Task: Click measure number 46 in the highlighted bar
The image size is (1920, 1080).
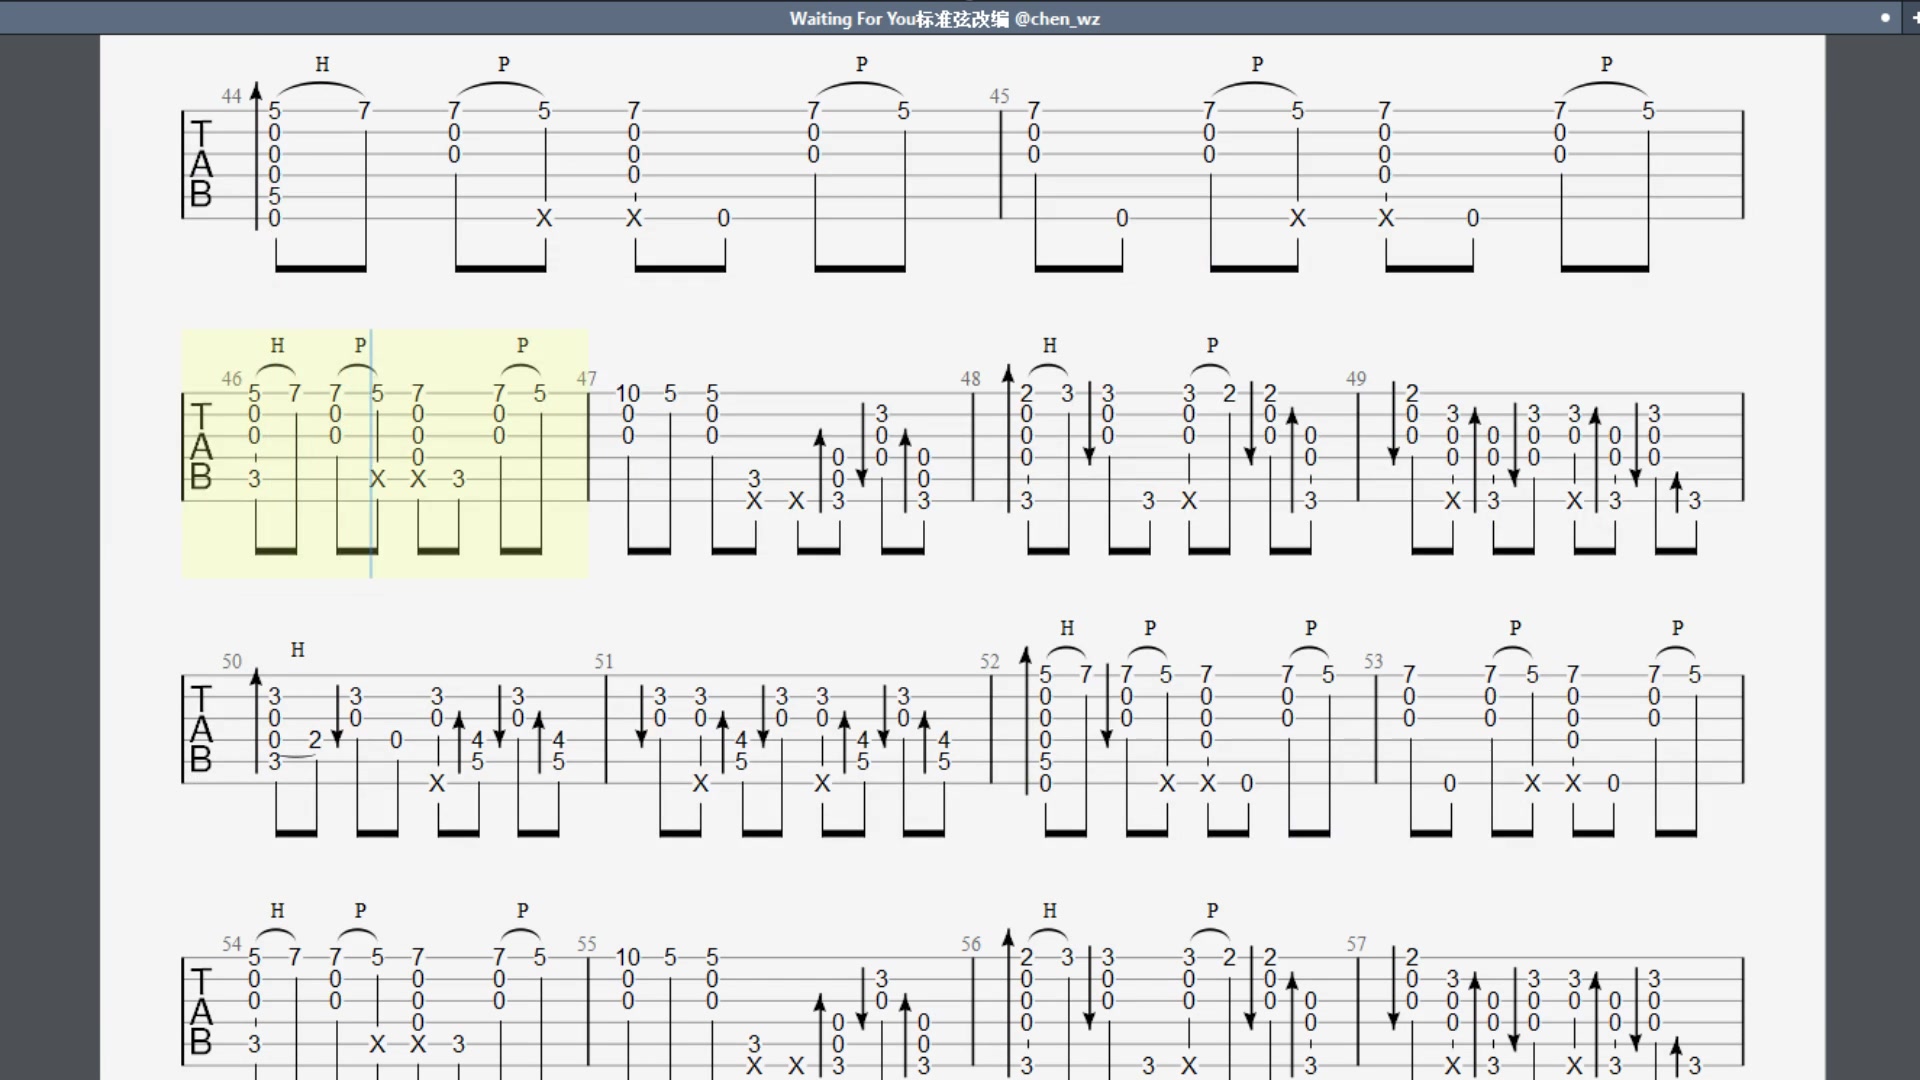Action: (231, 379)
